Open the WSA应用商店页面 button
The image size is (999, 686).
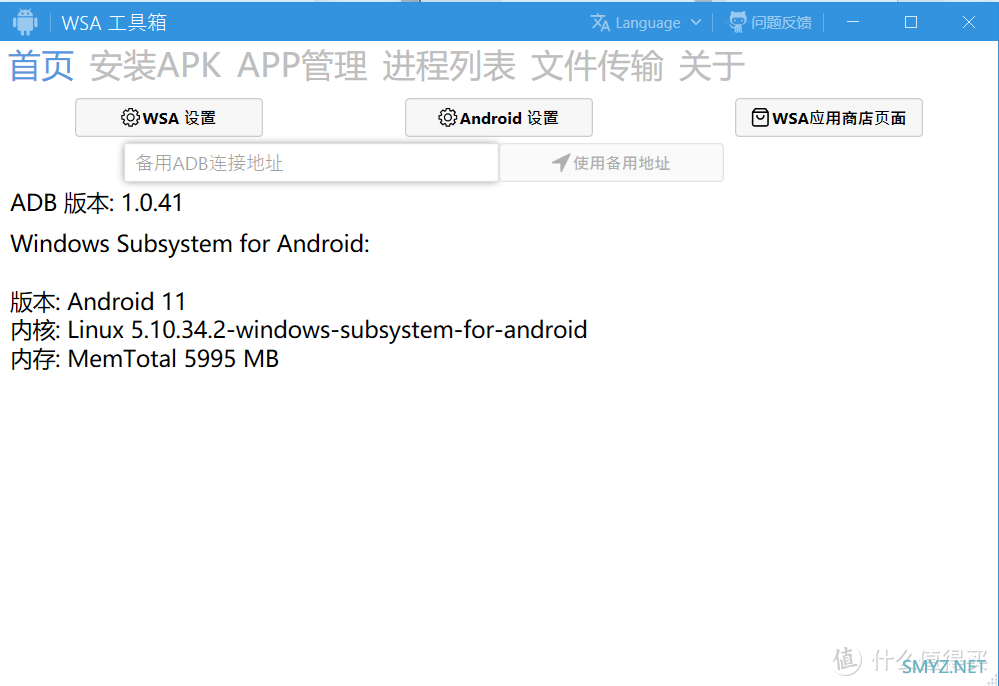point(829,118)
